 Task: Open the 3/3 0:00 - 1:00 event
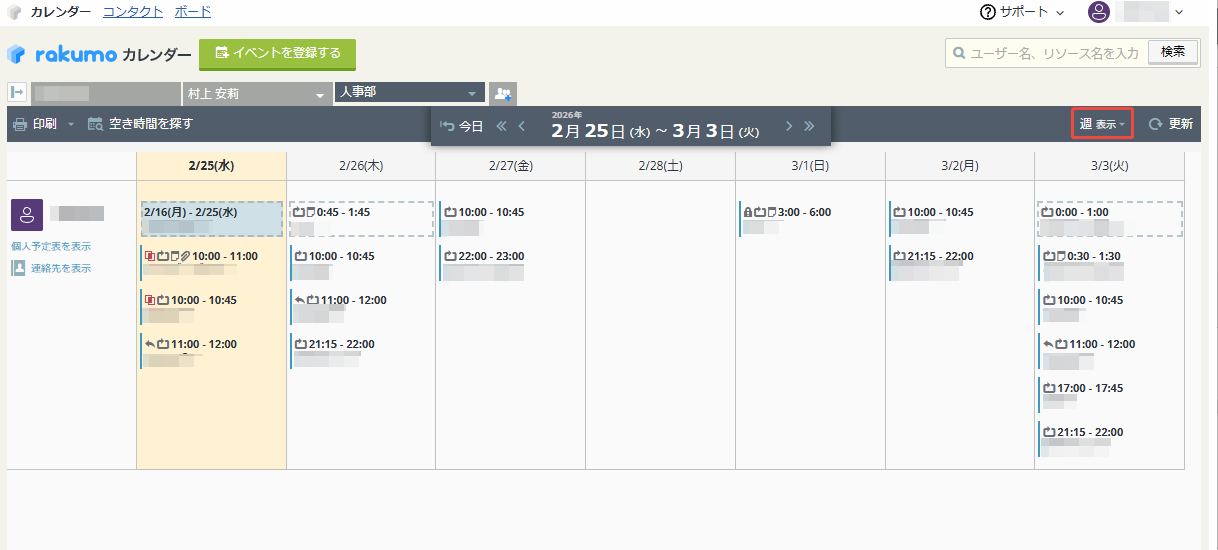click(1110, 219)
